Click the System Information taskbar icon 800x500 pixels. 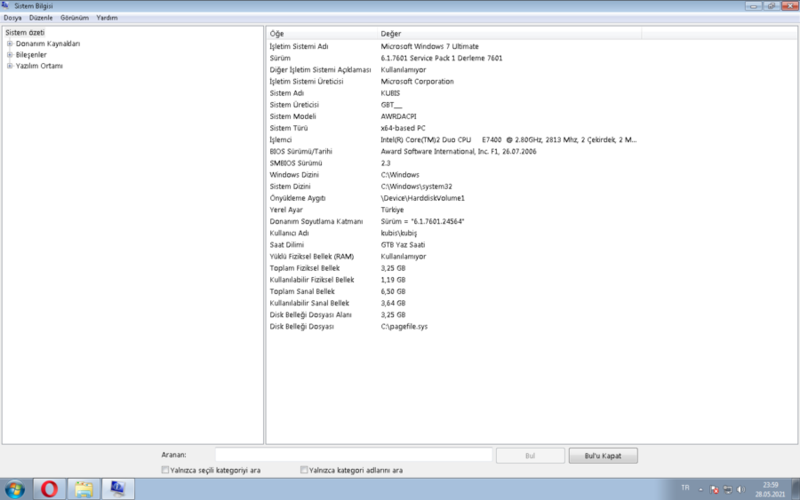click(118, 489)
